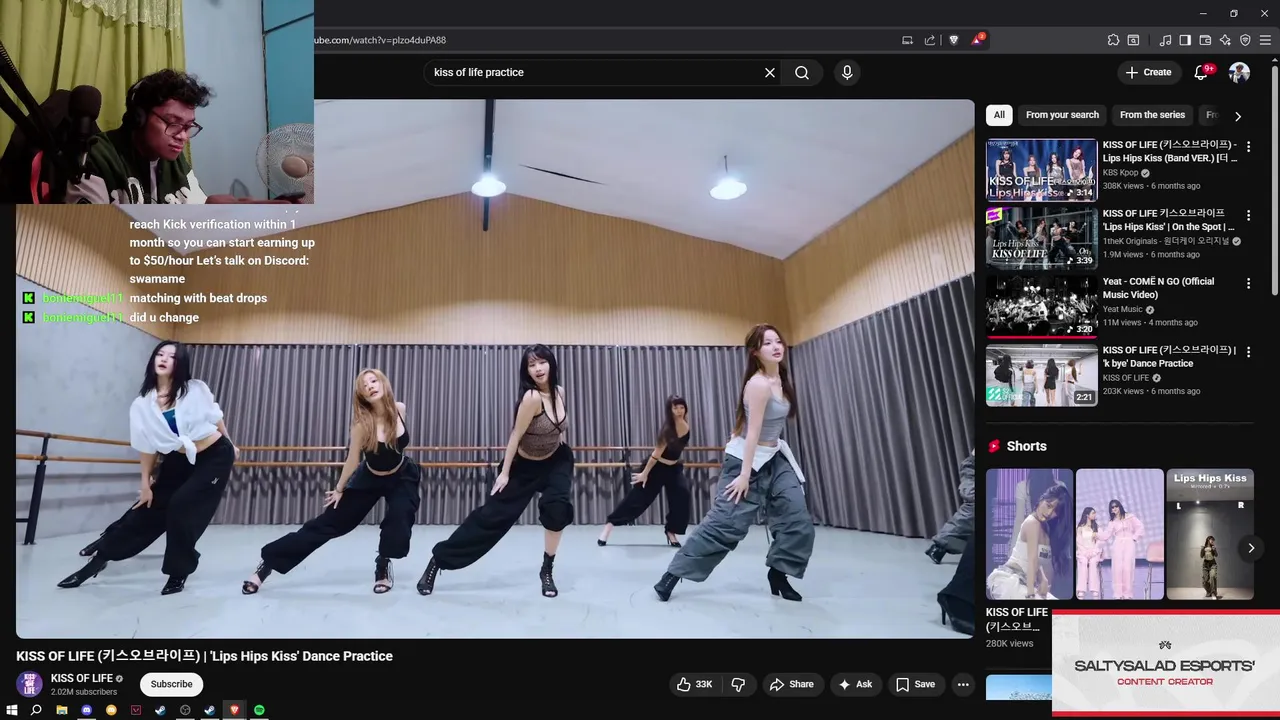Viewport: 1280px width, 720px height.
Task: Open Yeat COMË N GO video thumbnail
Action: [1041, 307]
